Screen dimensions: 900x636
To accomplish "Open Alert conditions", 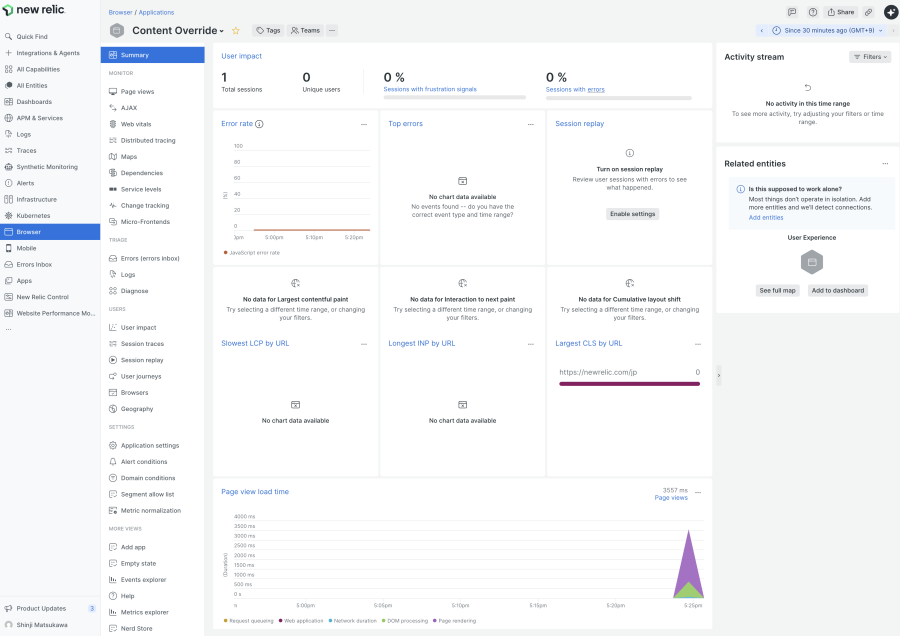I will [x=144, y=462].
